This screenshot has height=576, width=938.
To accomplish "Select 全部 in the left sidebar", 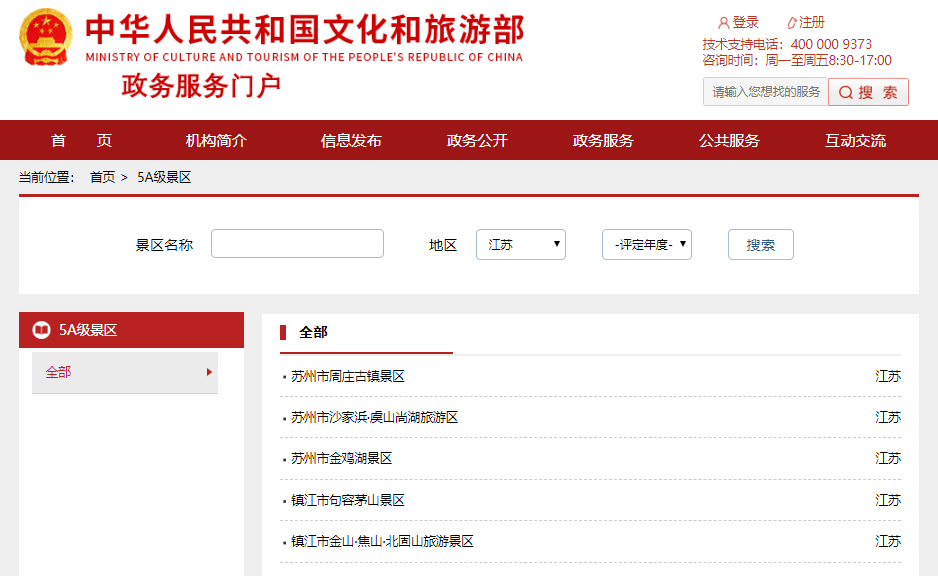I will coord(125,372).
